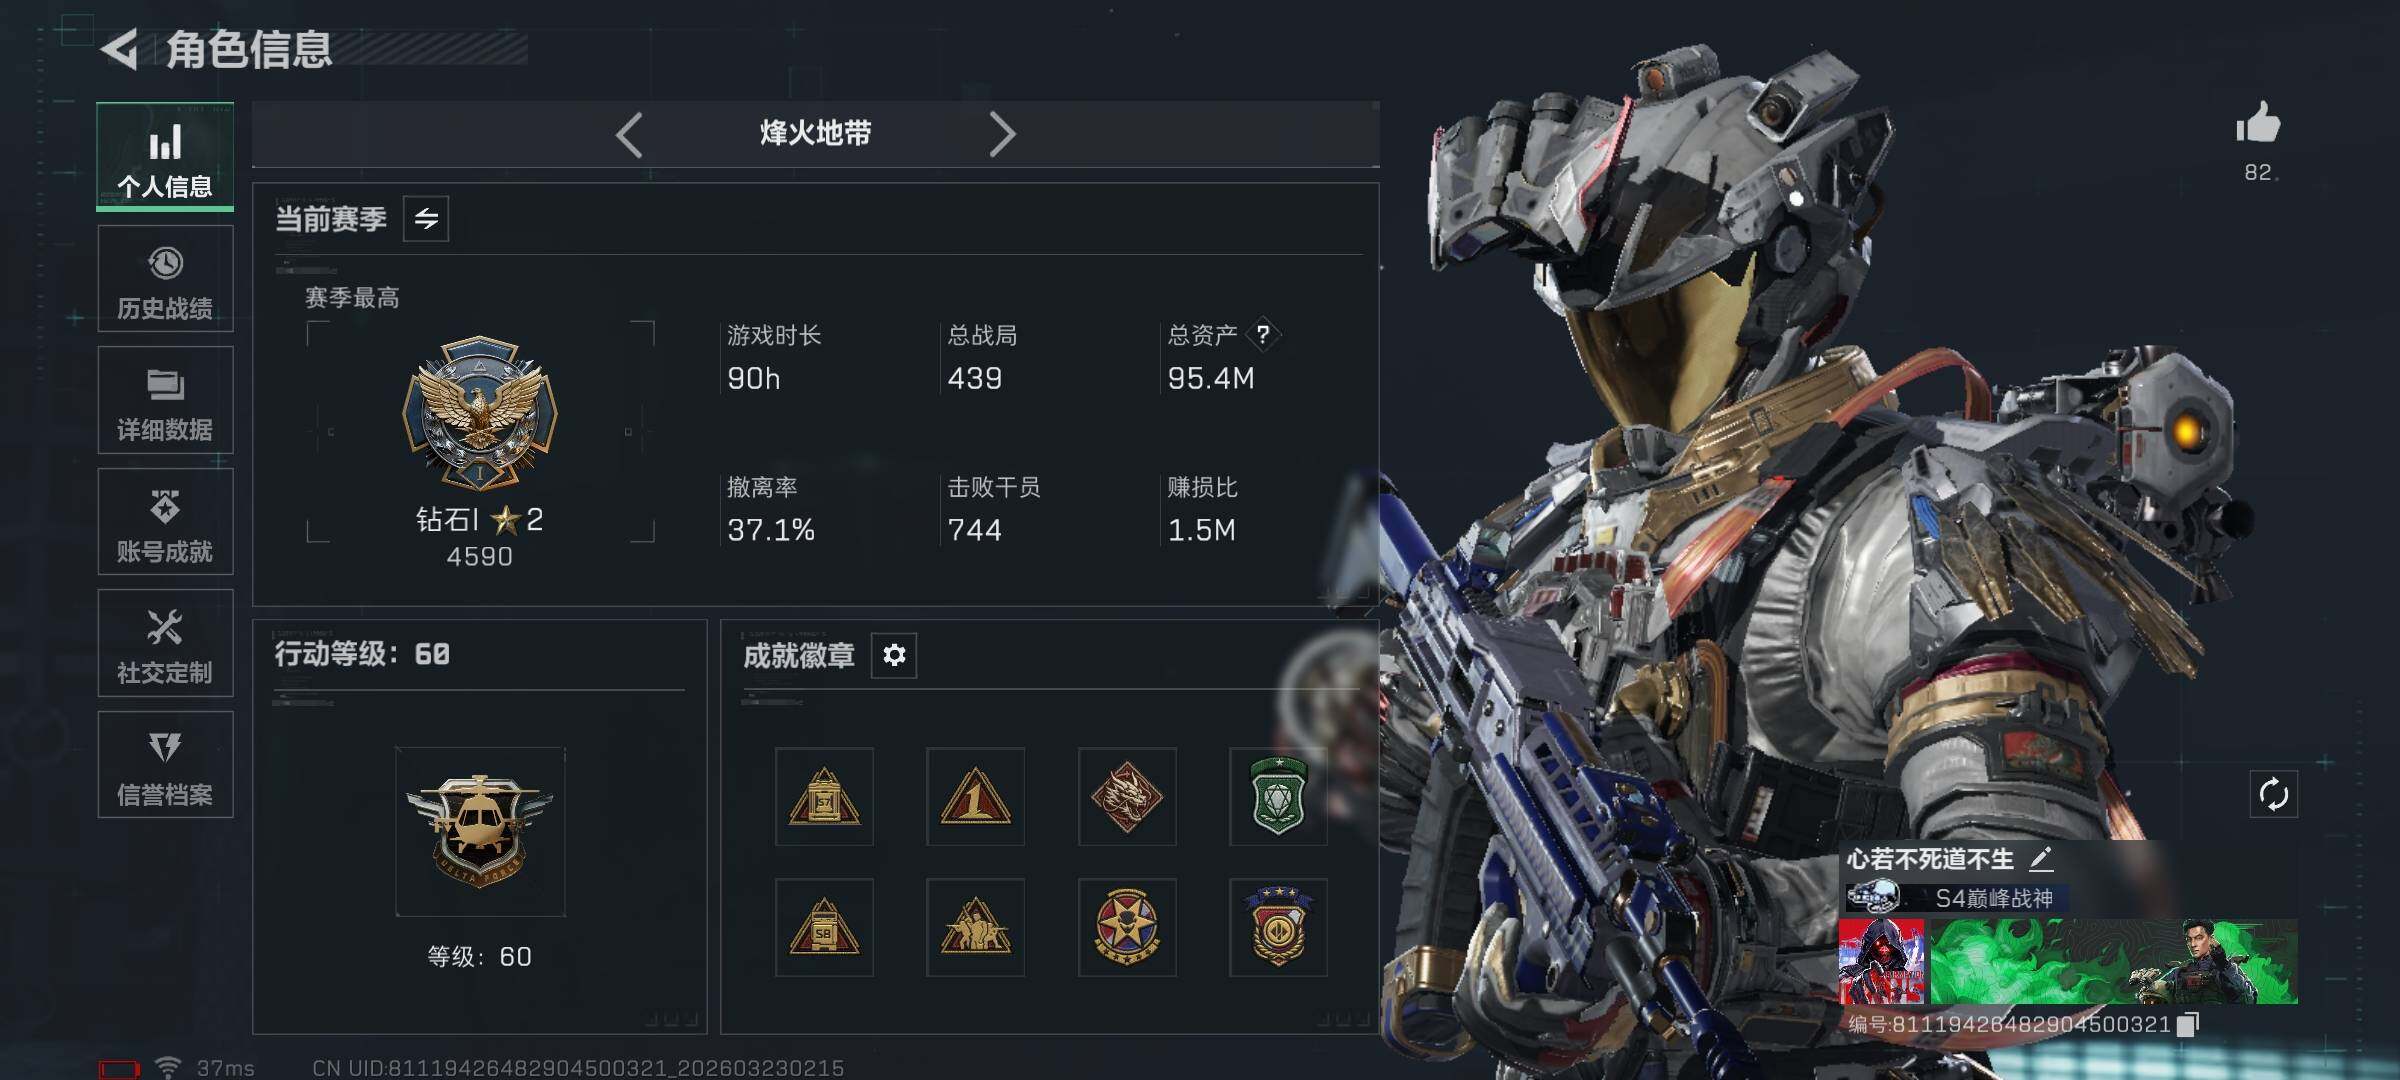Go to the 账号成就 section

(165, 522)
